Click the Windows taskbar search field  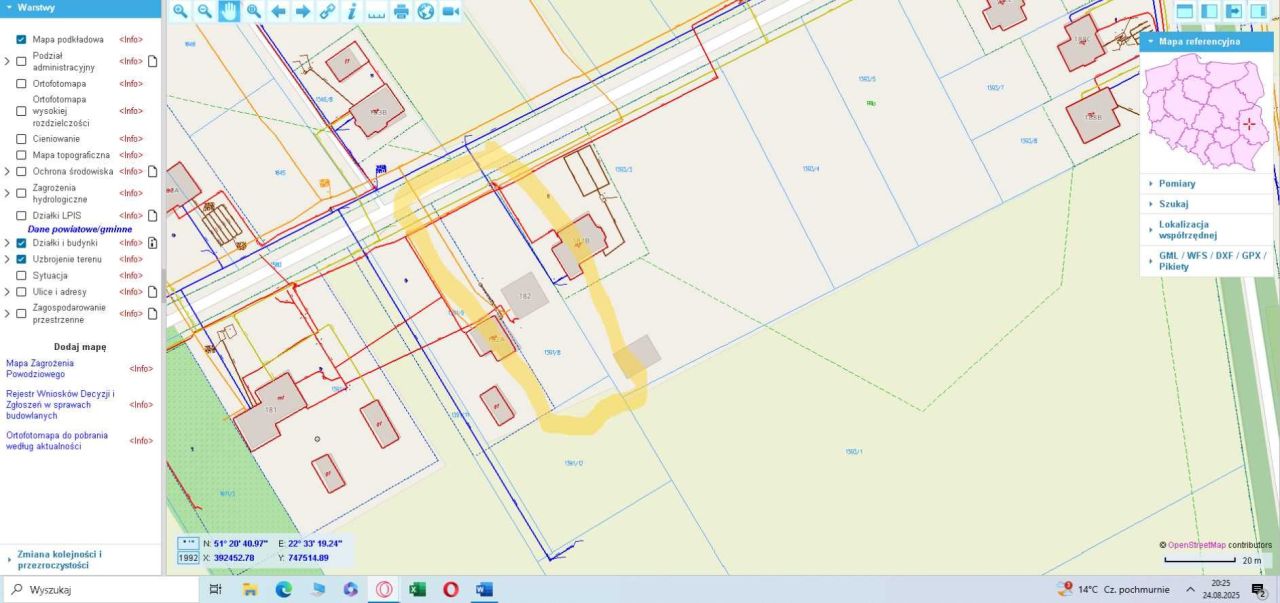click(x=100, y=590)
